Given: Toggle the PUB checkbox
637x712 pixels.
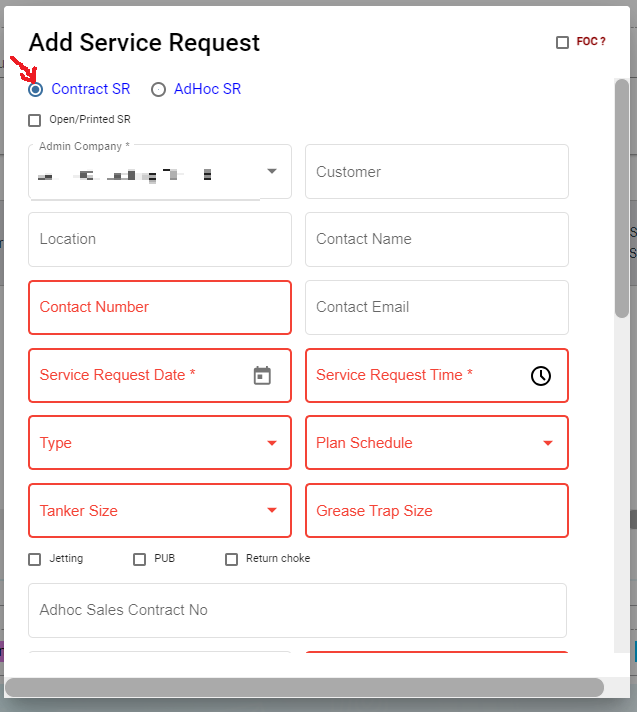Looking at the screenshot, I should point(140,559).
